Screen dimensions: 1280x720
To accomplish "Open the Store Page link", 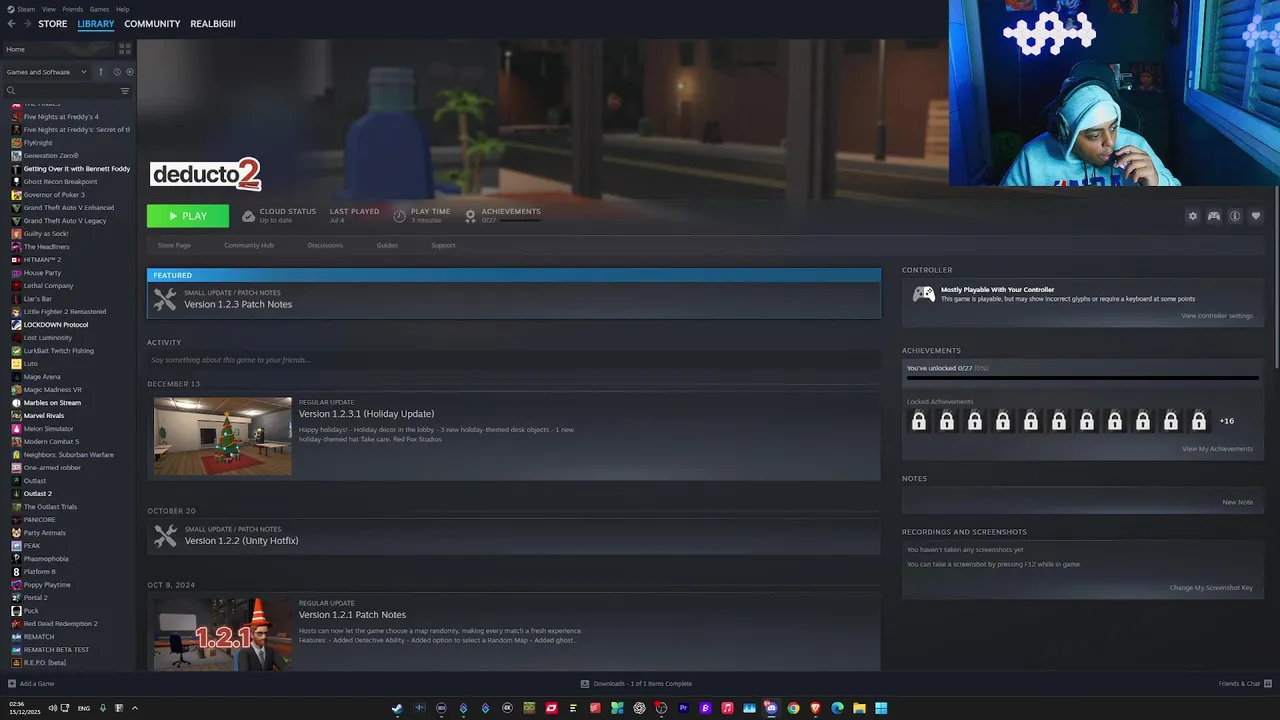I will tap(174, 245).
